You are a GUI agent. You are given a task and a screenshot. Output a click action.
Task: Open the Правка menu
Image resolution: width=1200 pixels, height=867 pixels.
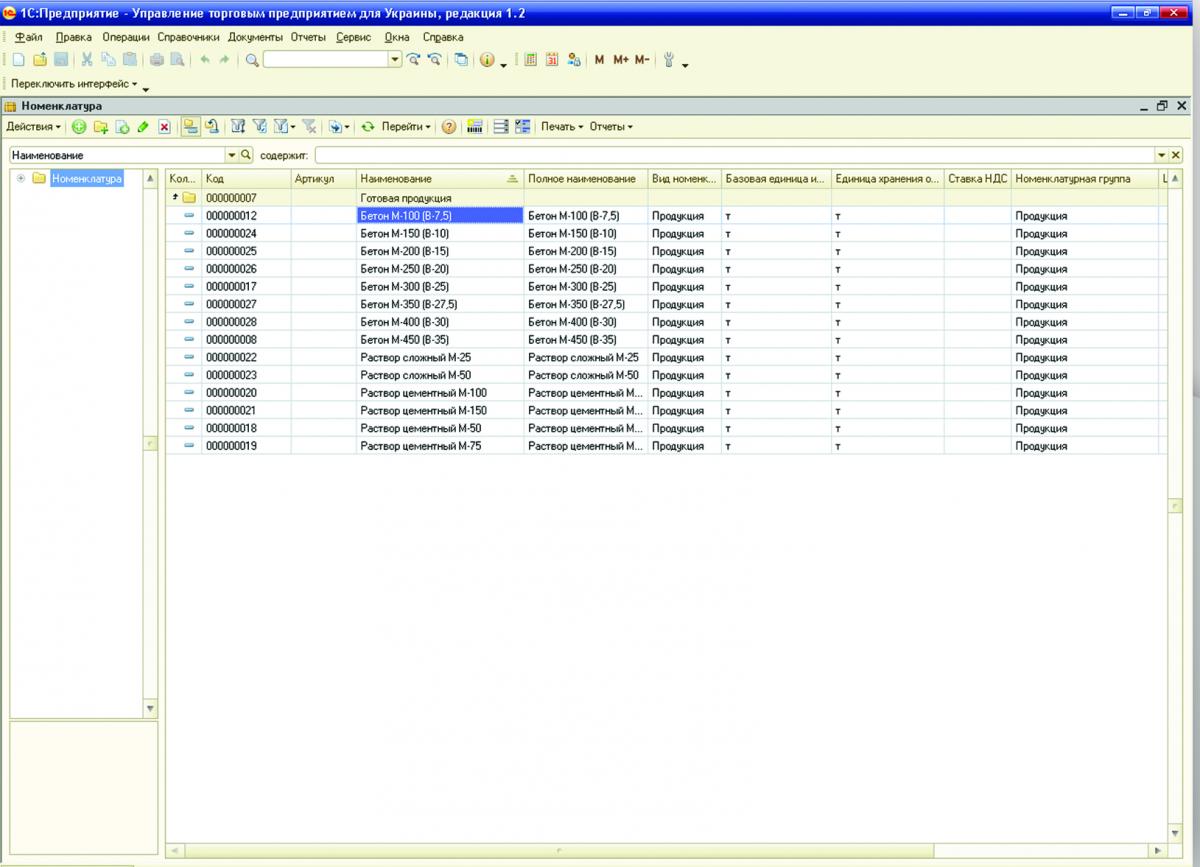pos(74,37)
